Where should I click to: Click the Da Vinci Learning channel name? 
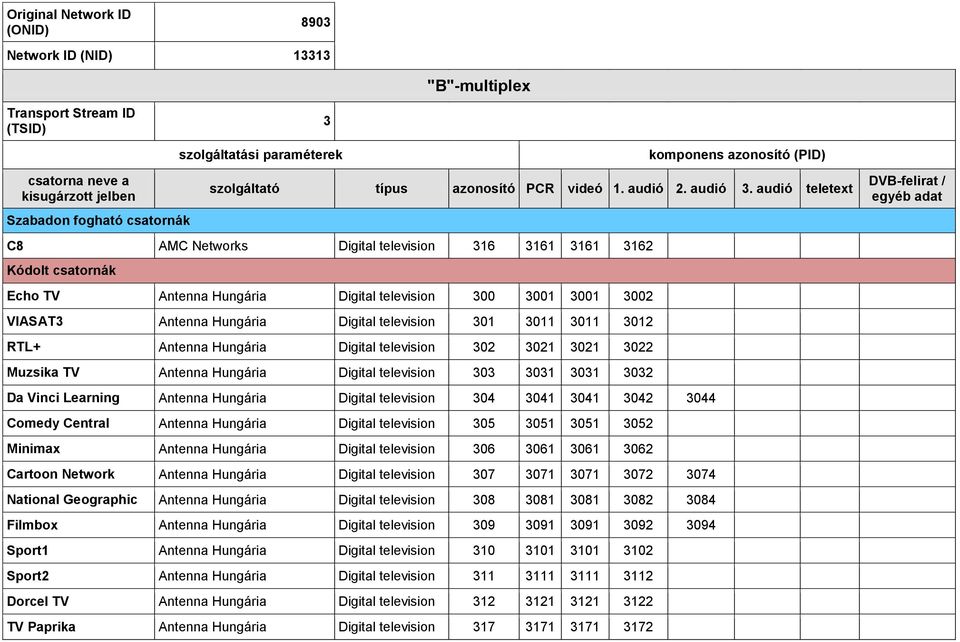pyautogui.click(x=63, y=398)
